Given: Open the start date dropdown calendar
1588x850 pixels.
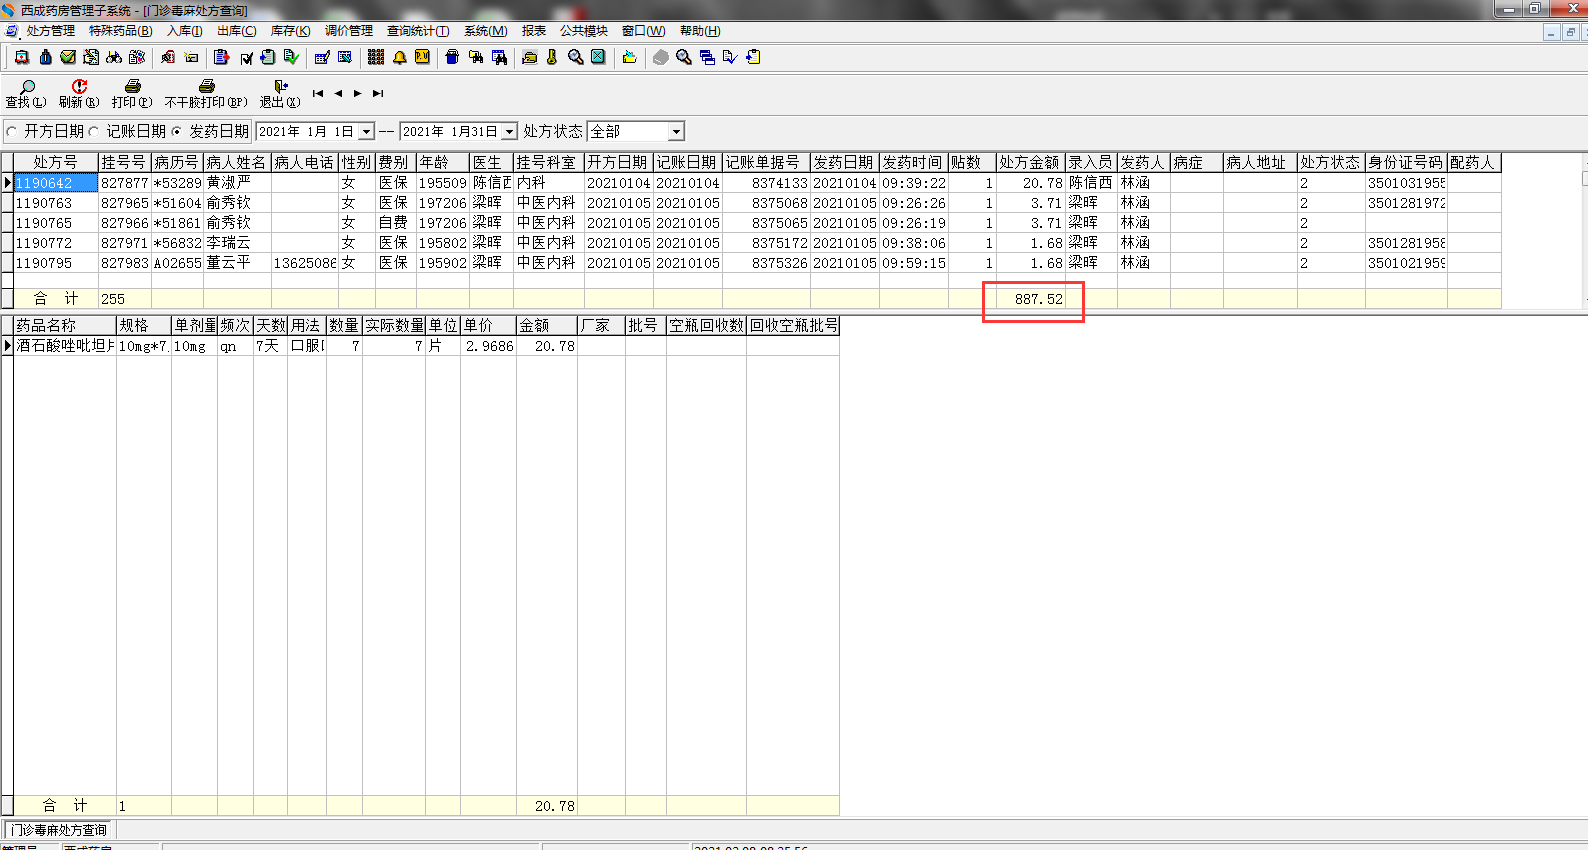Looking at the screenshot, I should 366,132.
